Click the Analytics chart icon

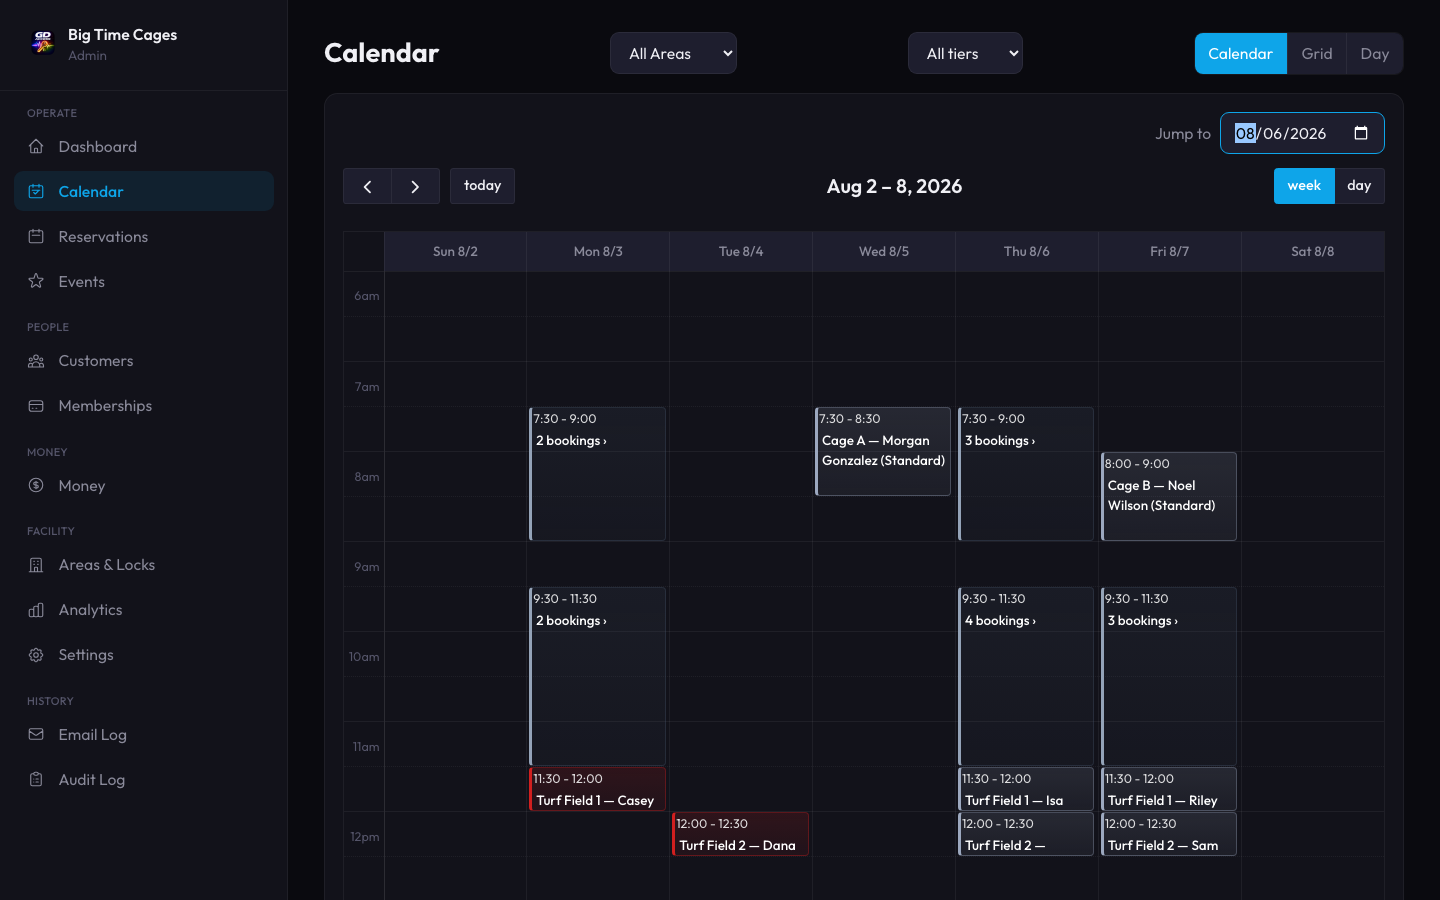(36, 610)
